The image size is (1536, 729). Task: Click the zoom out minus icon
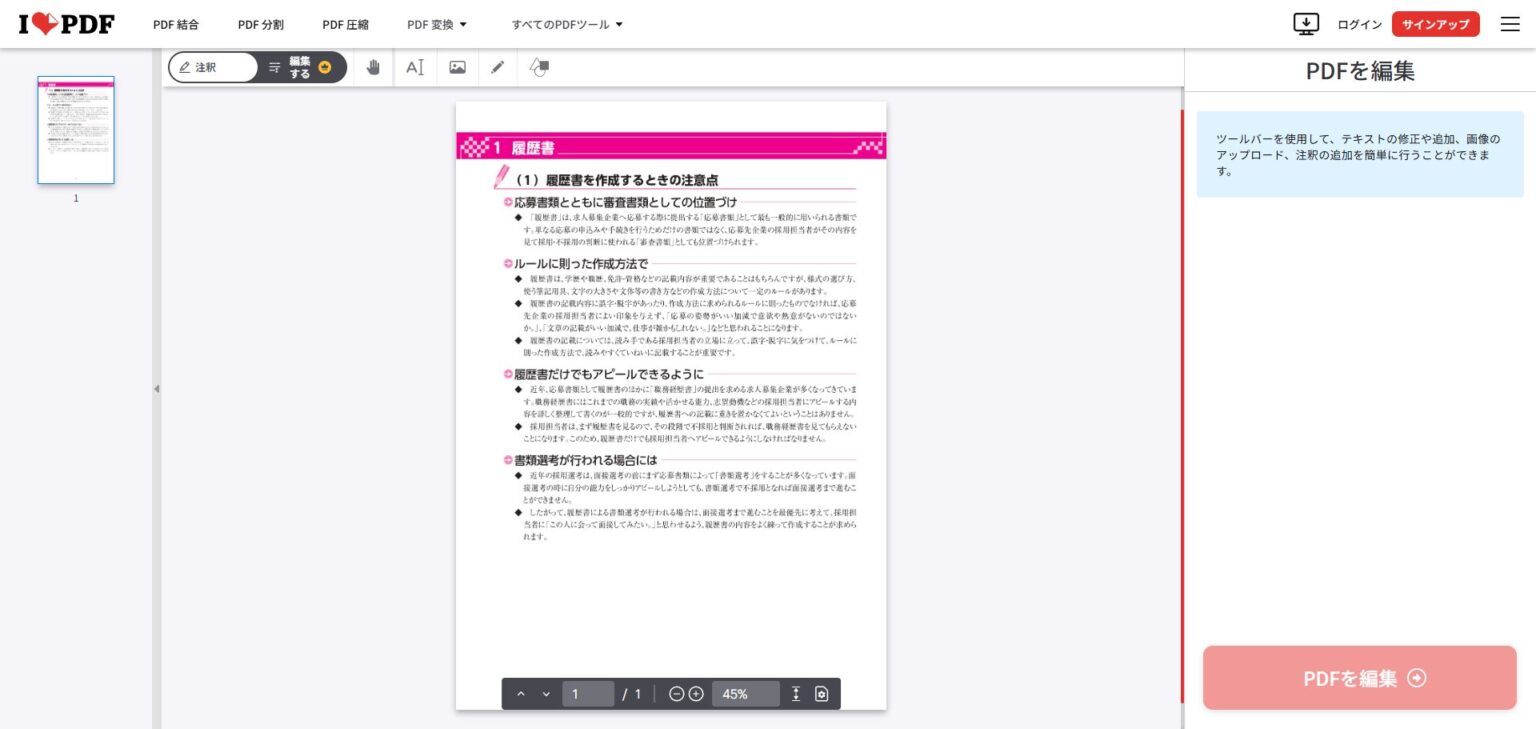(x=676, y=694)
